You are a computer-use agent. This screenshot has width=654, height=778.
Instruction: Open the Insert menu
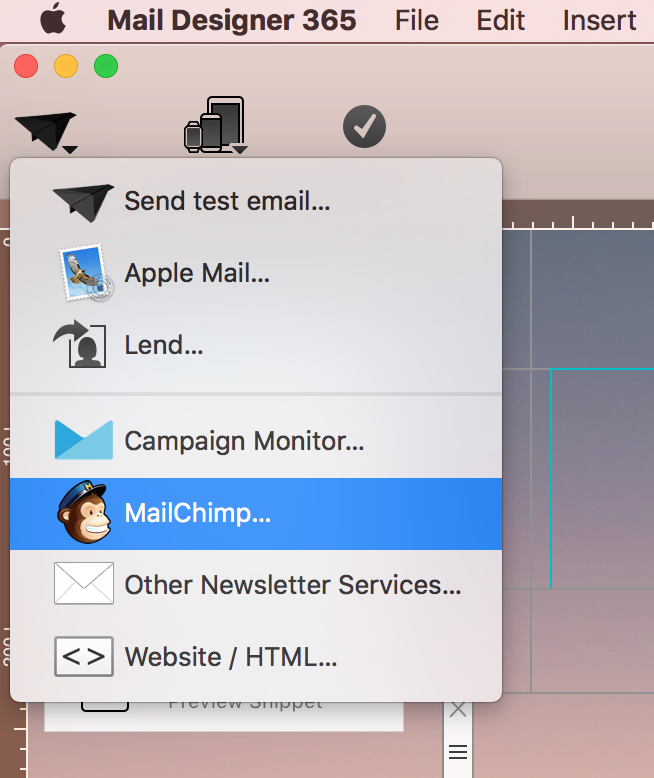[599, 20]
